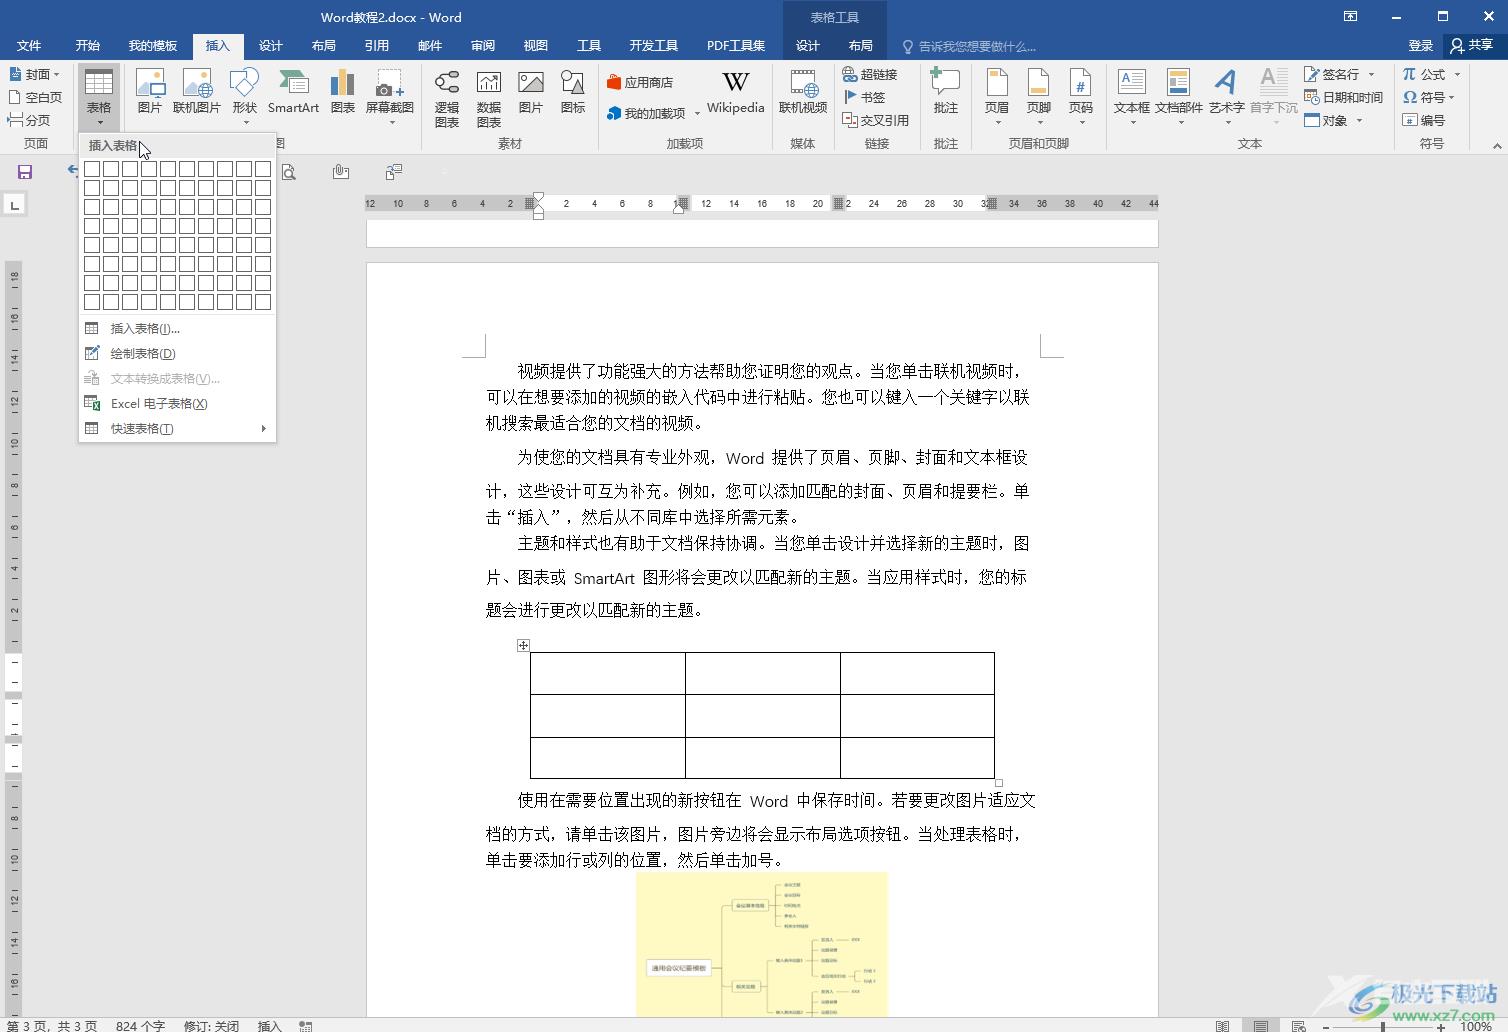
Task: Insert a chart (图表)
Action: [343, 92]
